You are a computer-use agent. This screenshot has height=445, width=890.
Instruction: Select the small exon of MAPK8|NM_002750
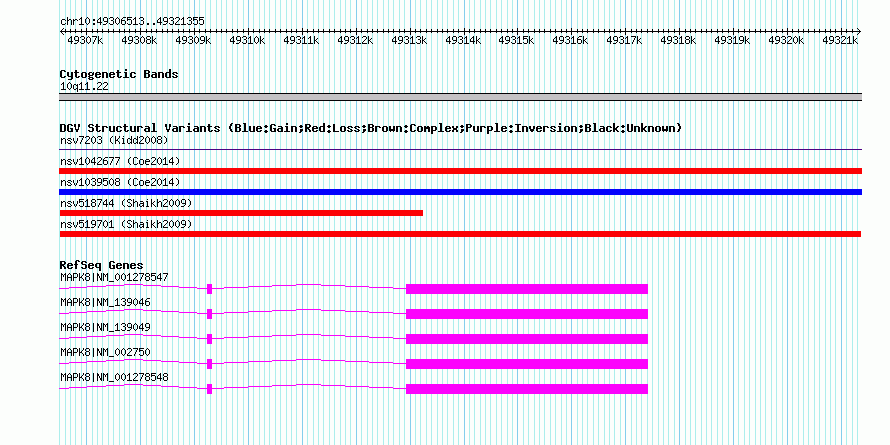click(209, 364)
